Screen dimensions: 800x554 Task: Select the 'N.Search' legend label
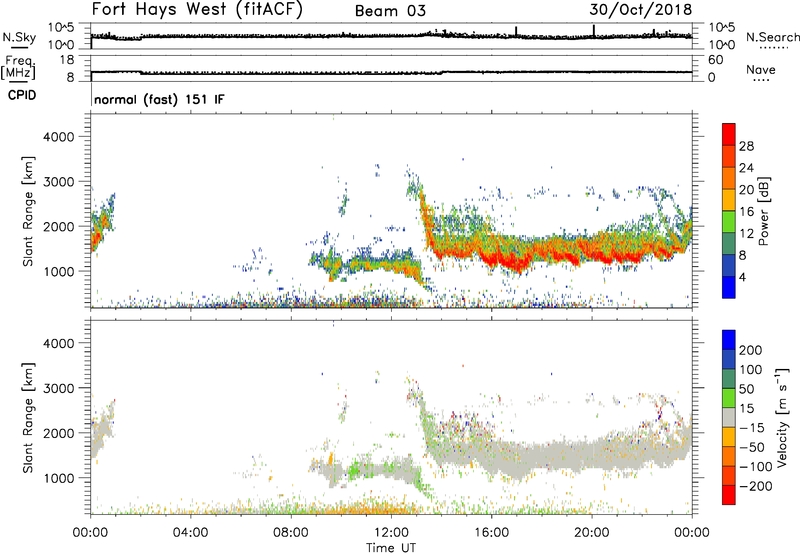(x=772, y=37)
